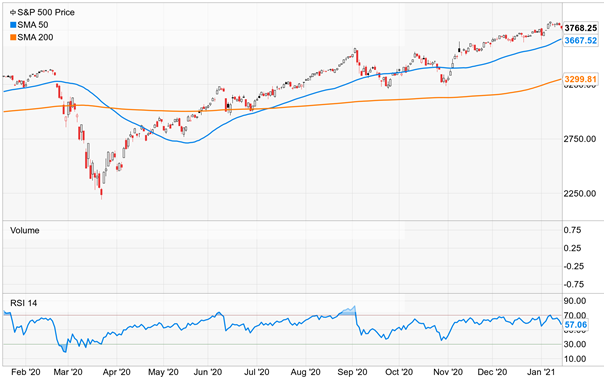
Task: Click the blue SMA 50 legend swatch
Action: tap(13, 25)
